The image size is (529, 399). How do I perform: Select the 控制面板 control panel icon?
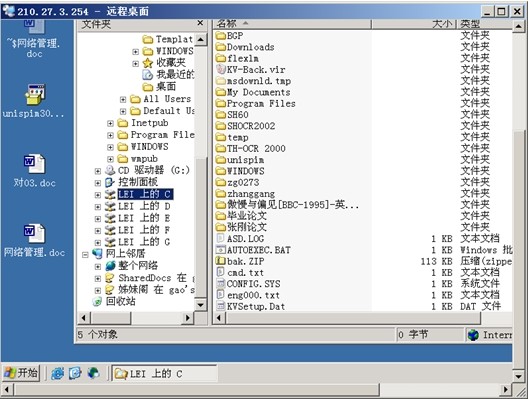(x=110, y=182)
